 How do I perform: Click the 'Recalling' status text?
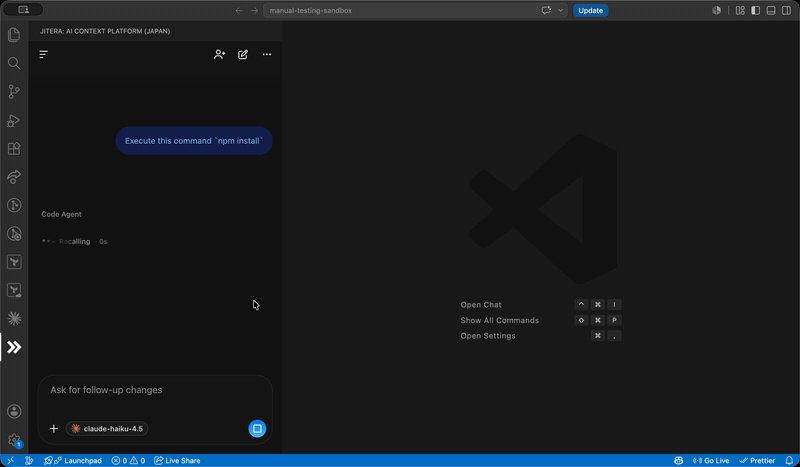74,241
